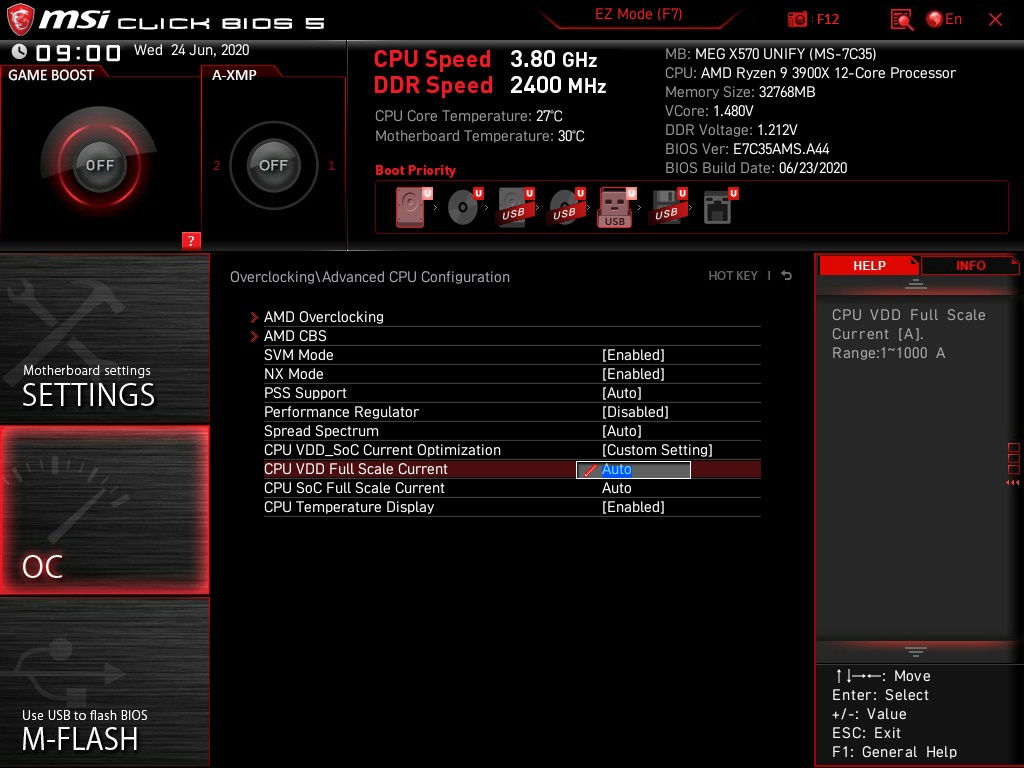The height and width of the screenshot is (768, 1024).
Task: Click the clock icon beside 09:00
Action: (x=20, y=51)
